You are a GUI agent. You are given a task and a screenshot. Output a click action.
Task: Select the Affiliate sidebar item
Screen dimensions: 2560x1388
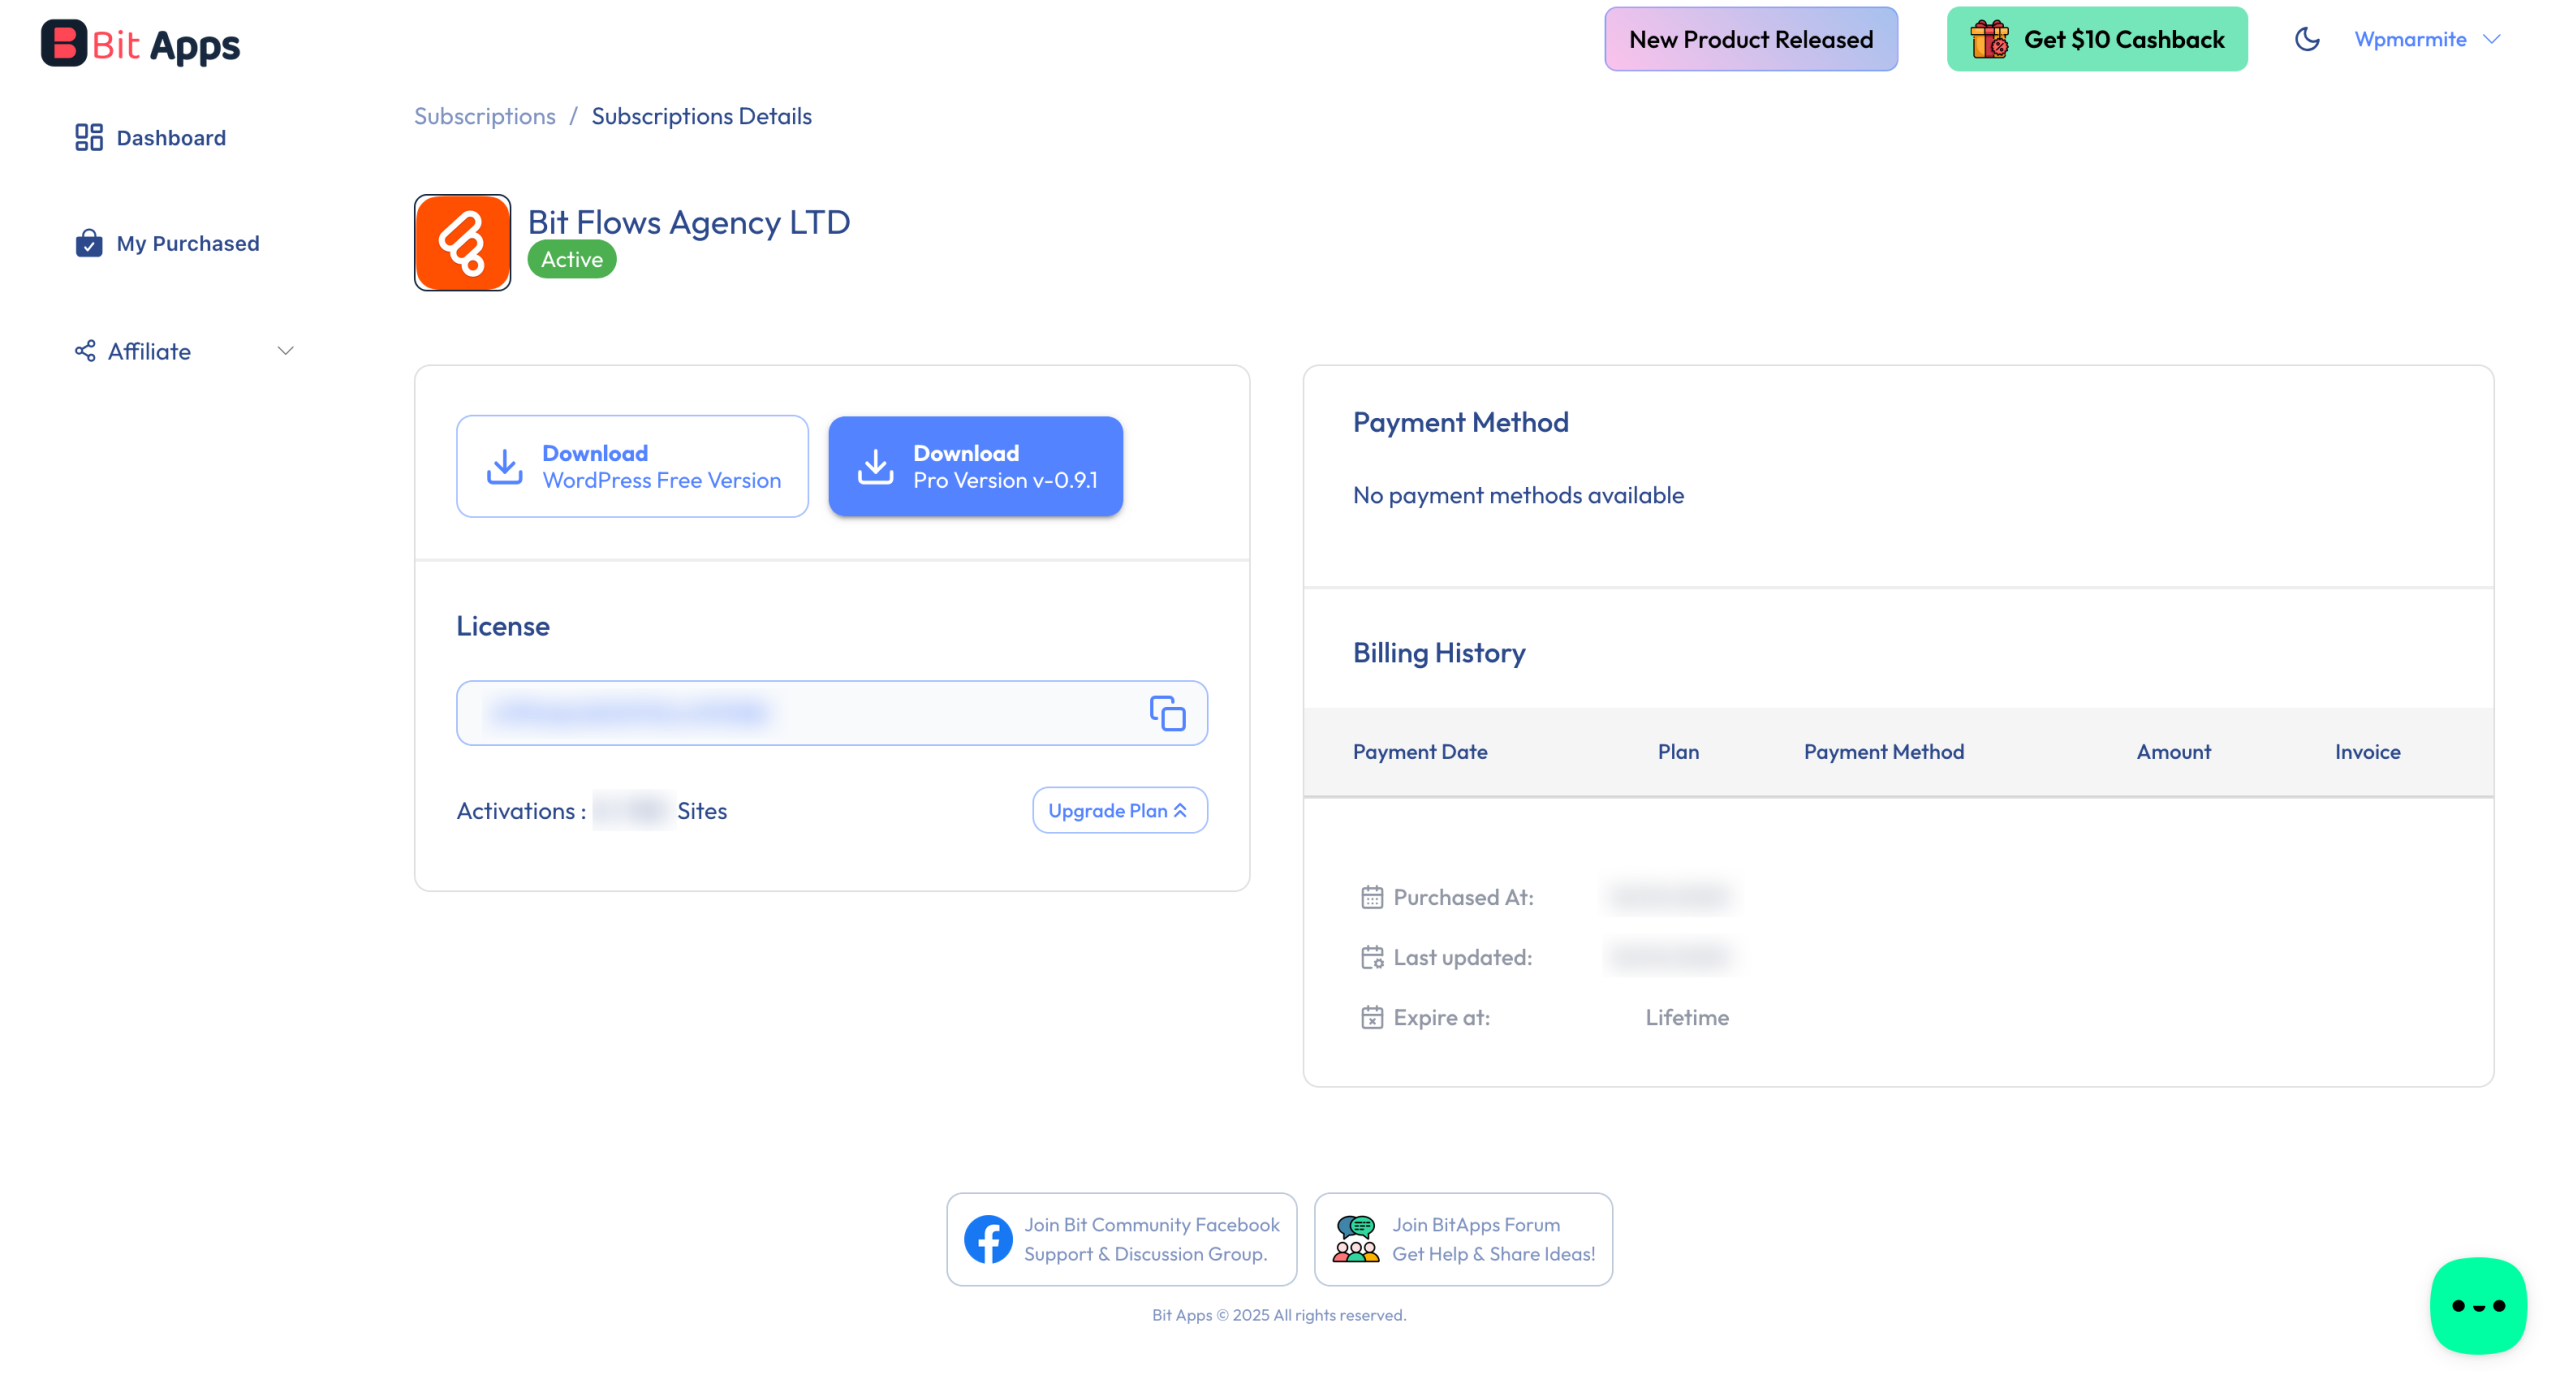tap(185, 351)
